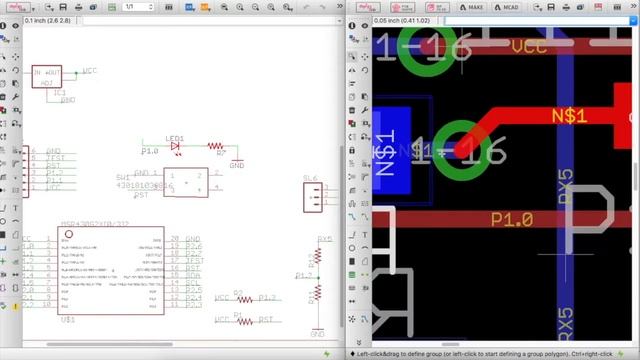Image resolution: width=640 pixels, height=360 pixels.
Task: Select the Circle tool in schematic toolbar
Action: point(3,221)
